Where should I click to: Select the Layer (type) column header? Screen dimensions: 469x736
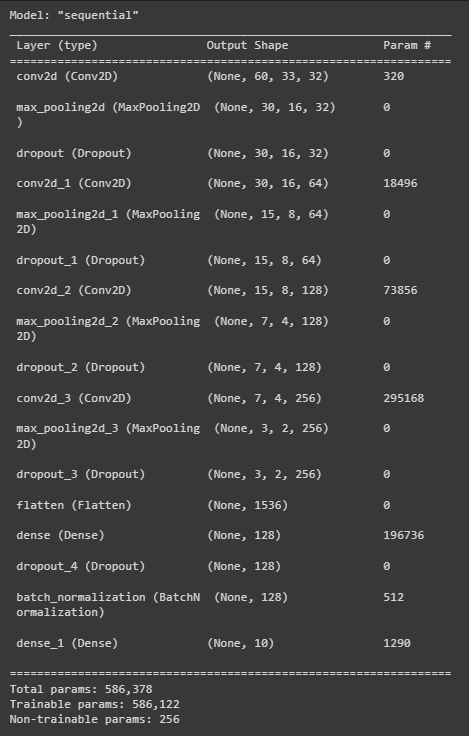57,46
